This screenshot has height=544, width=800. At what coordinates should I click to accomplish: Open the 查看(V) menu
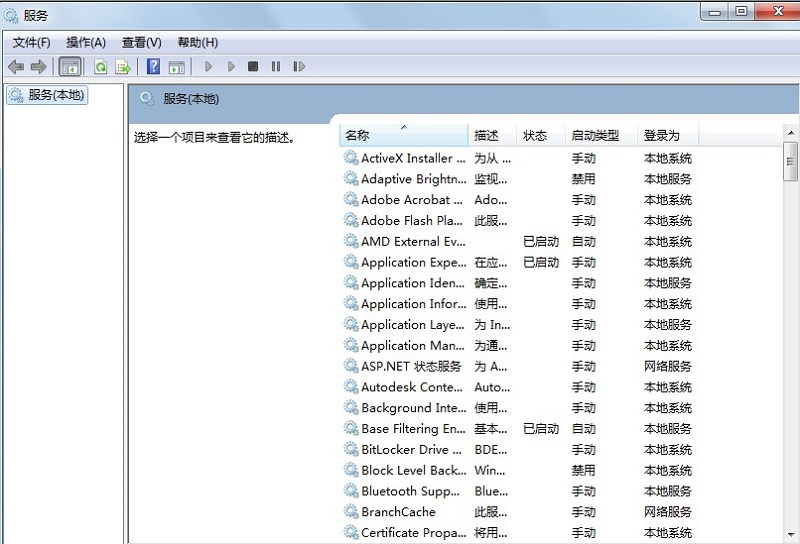pos(142,42)
